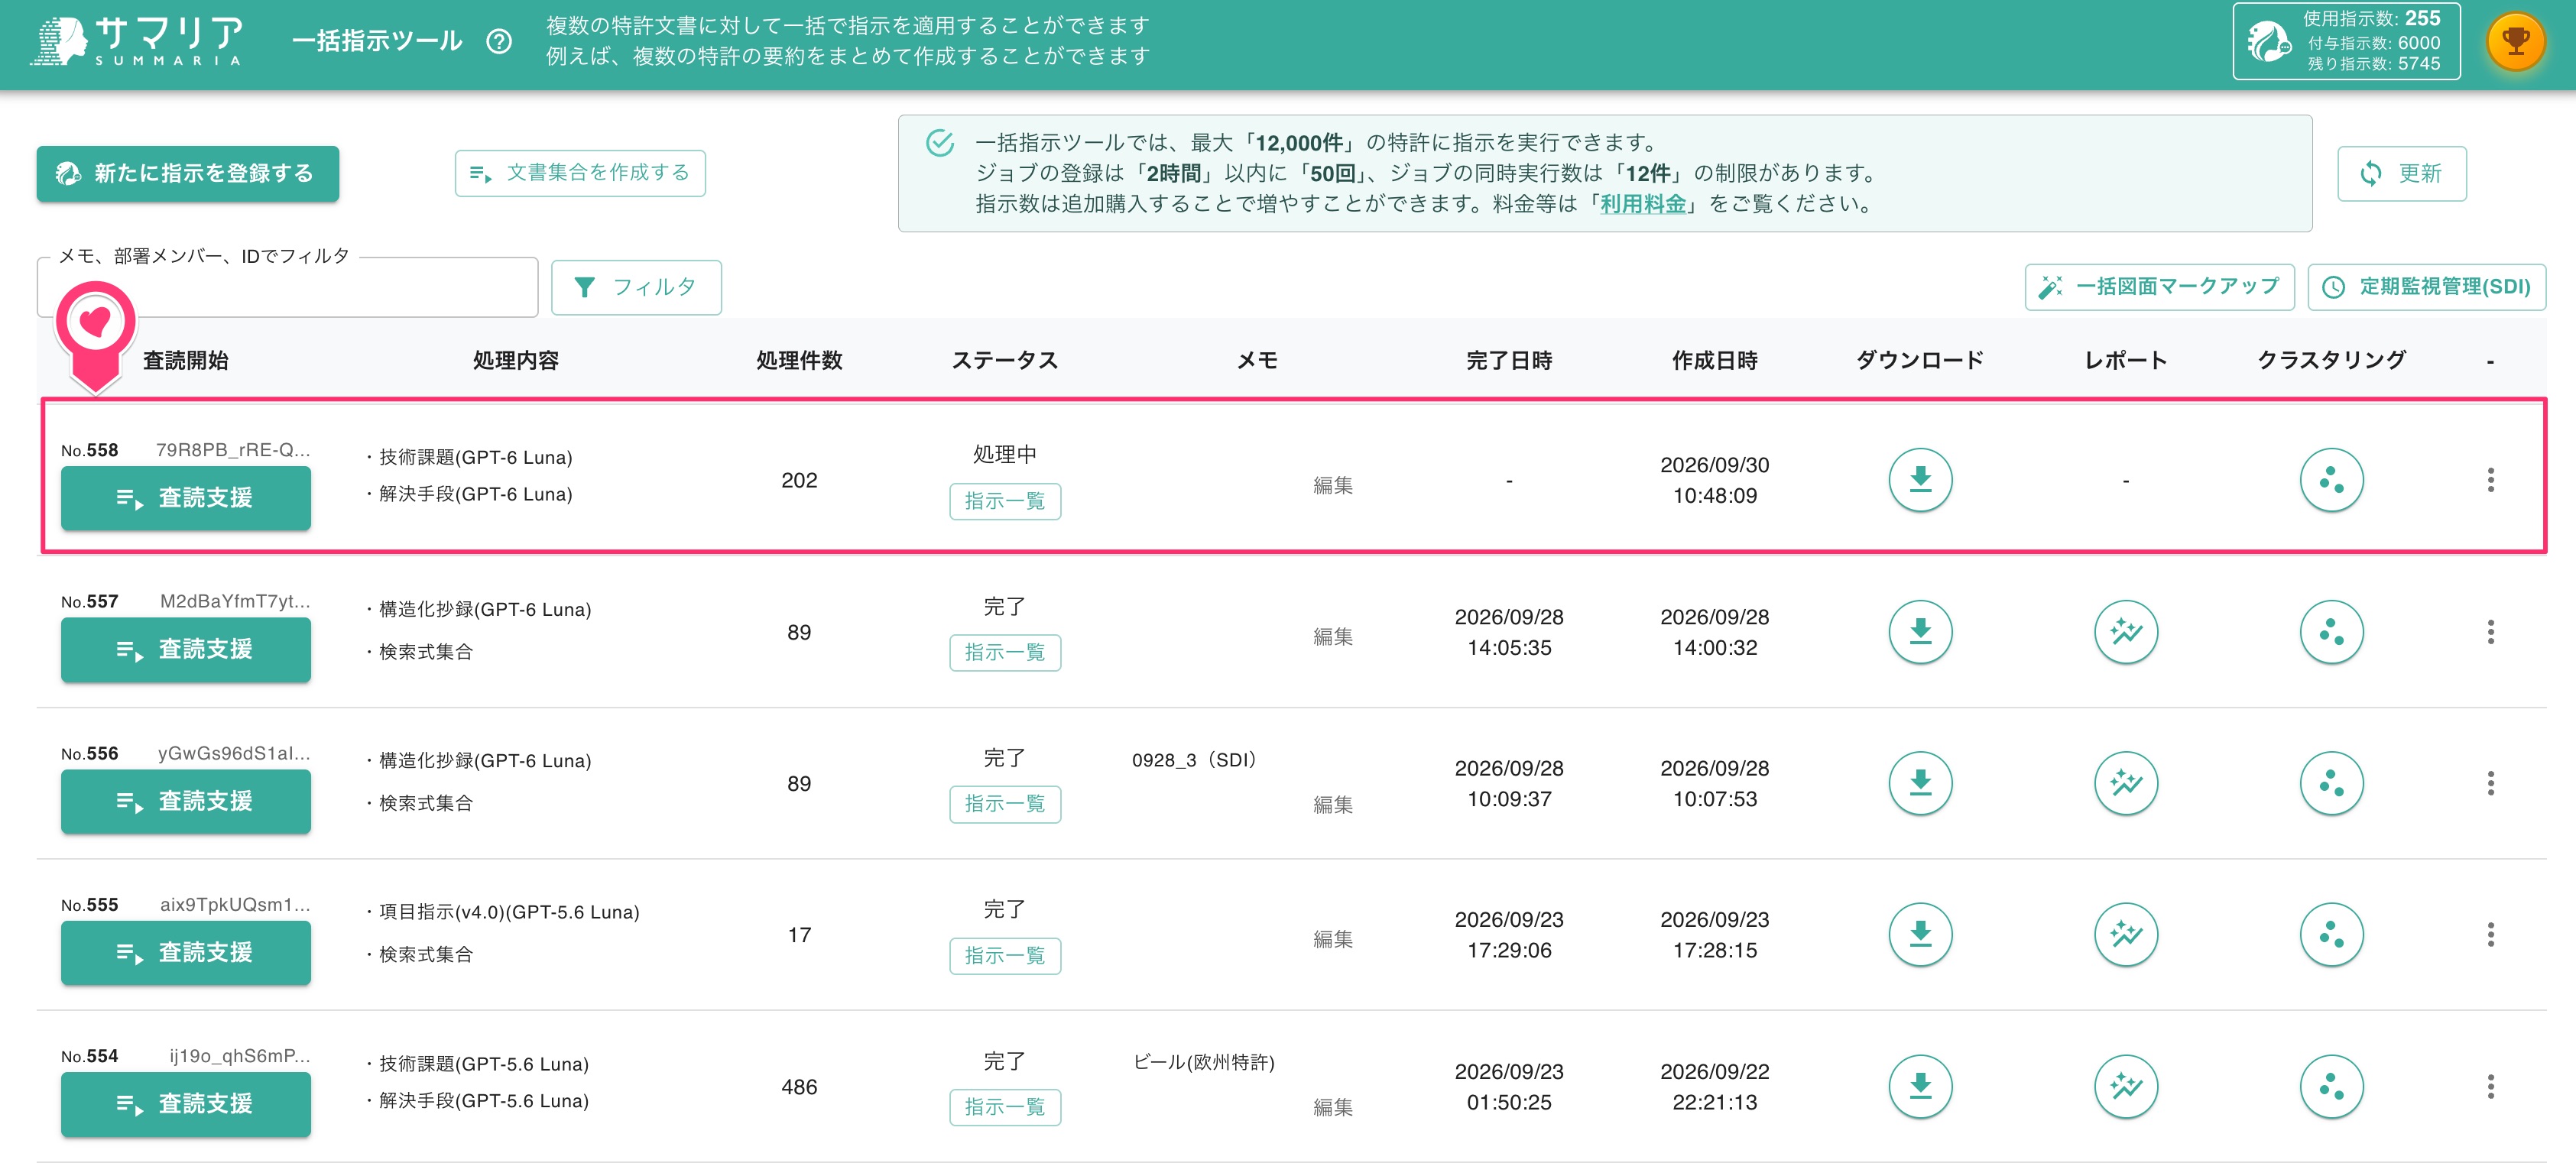Viewport: 2576px width, 1163px height.
Task: Open clustering for job No.558
Action: click(x=2331, y=480)
